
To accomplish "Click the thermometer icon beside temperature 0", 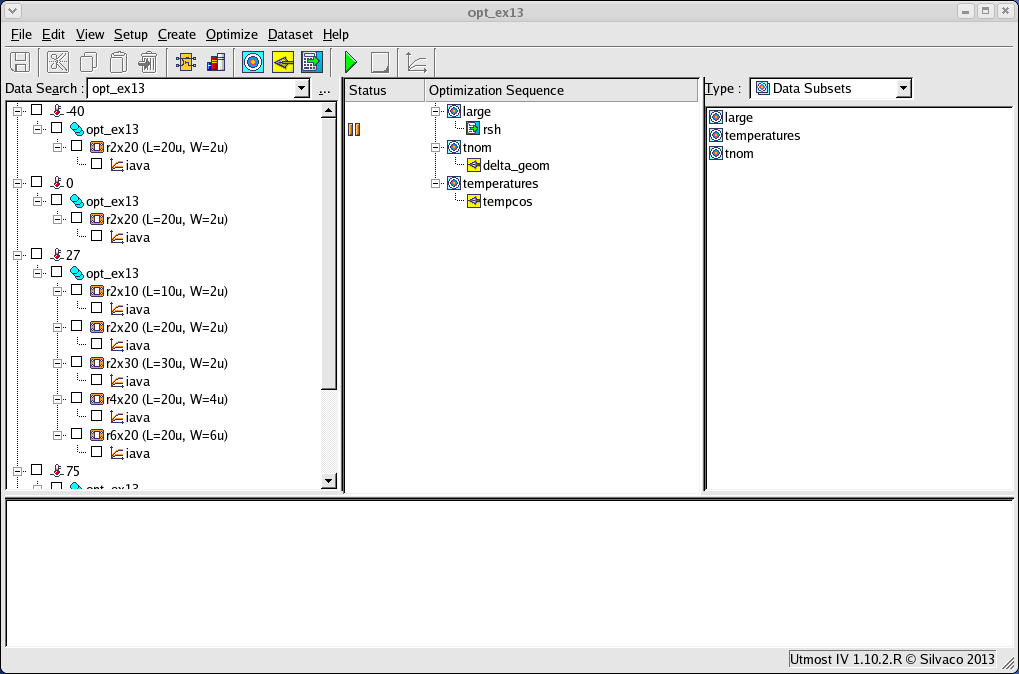I will coord(57,183).
